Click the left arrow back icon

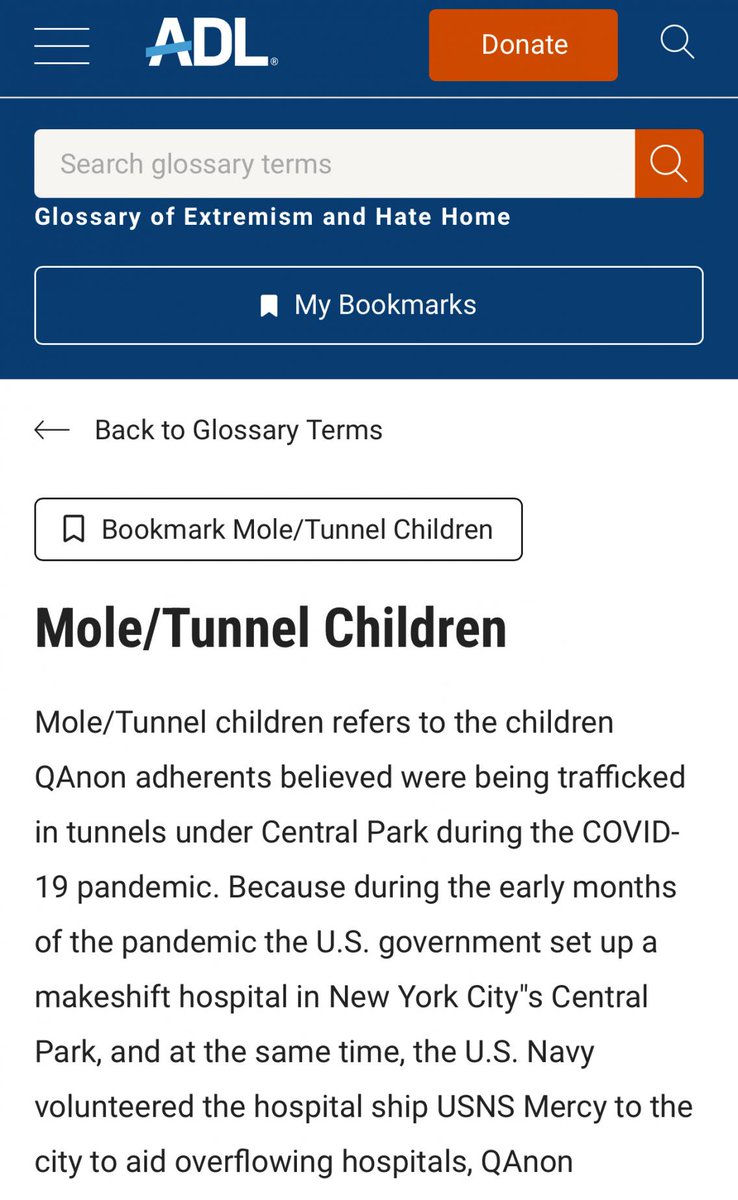coord(52,430)
